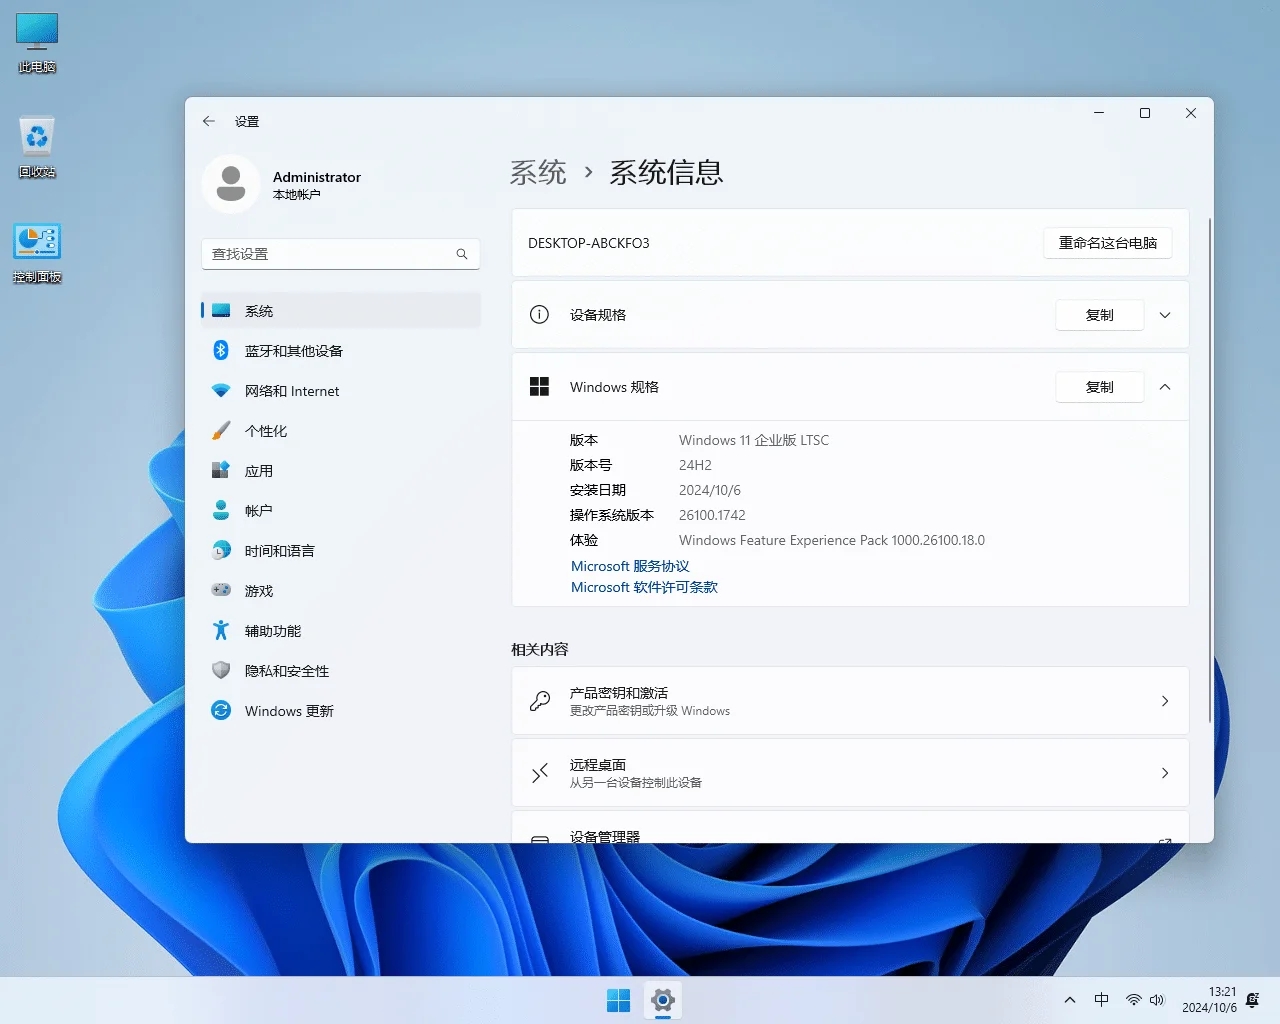Click the remote desktop icon
Viewport: 1280px width, 1024px height.
click(x=540, y=773)
